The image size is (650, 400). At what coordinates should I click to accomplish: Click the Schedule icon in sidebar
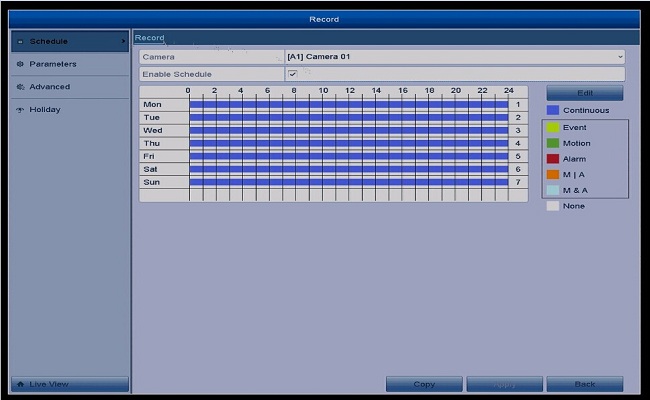point(20,42)
